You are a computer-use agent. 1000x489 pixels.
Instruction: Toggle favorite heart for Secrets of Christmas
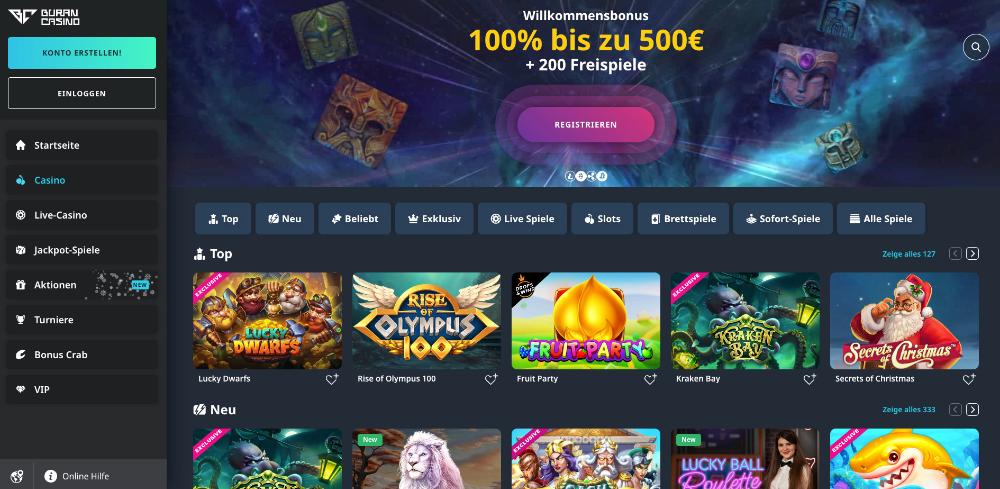tap(969, 379)
